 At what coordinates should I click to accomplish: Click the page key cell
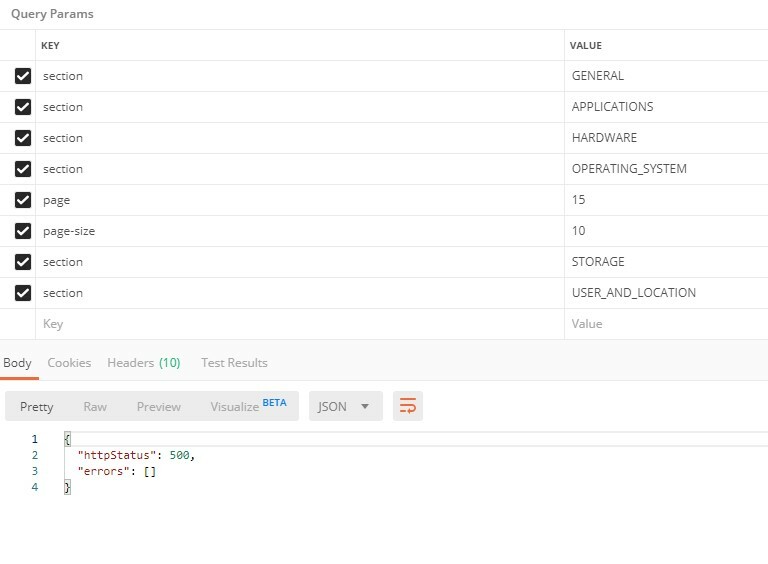pos(300,200)
